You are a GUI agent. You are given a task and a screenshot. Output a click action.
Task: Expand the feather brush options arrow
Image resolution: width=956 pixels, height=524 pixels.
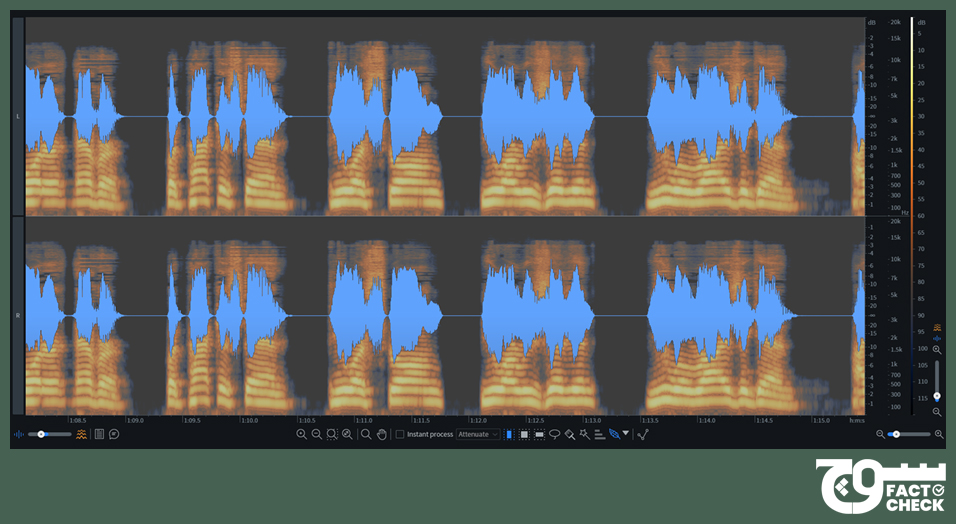626,434
